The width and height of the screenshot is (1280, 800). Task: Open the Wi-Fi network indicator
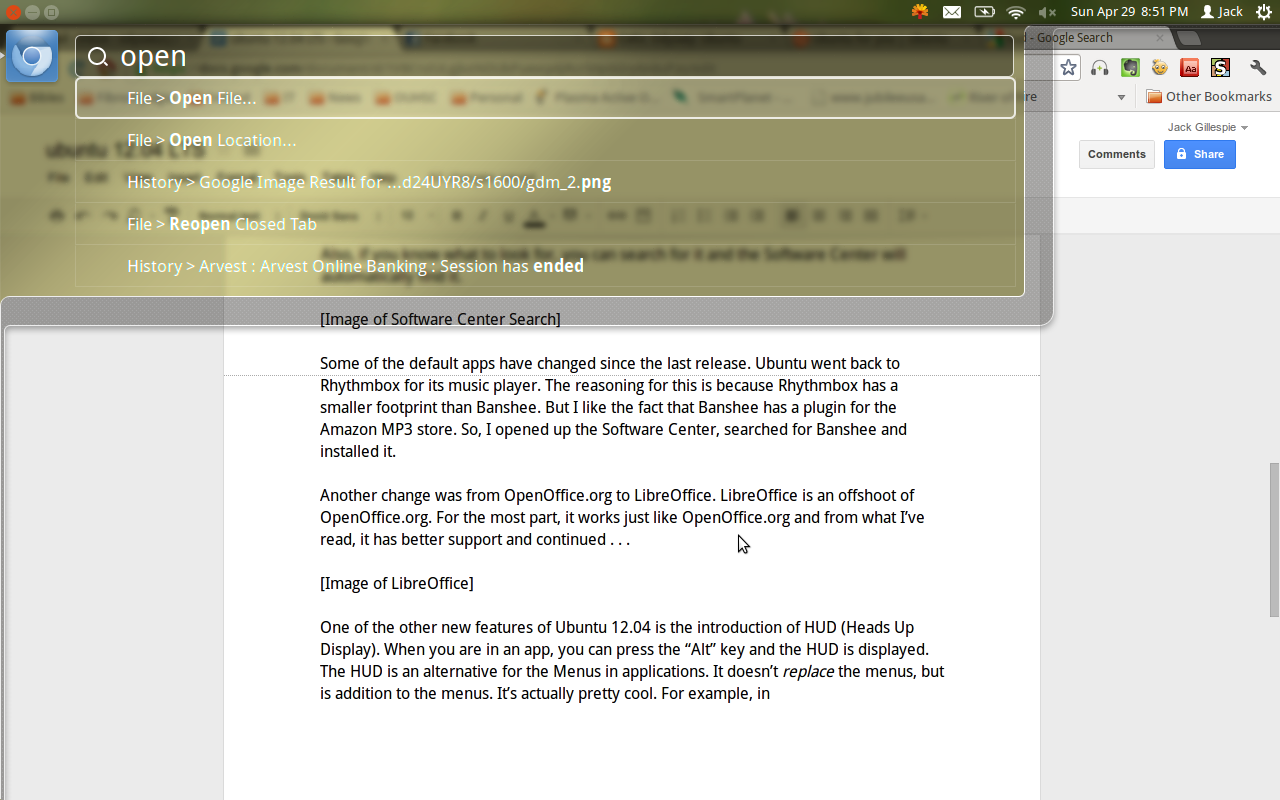(1016, 12)
